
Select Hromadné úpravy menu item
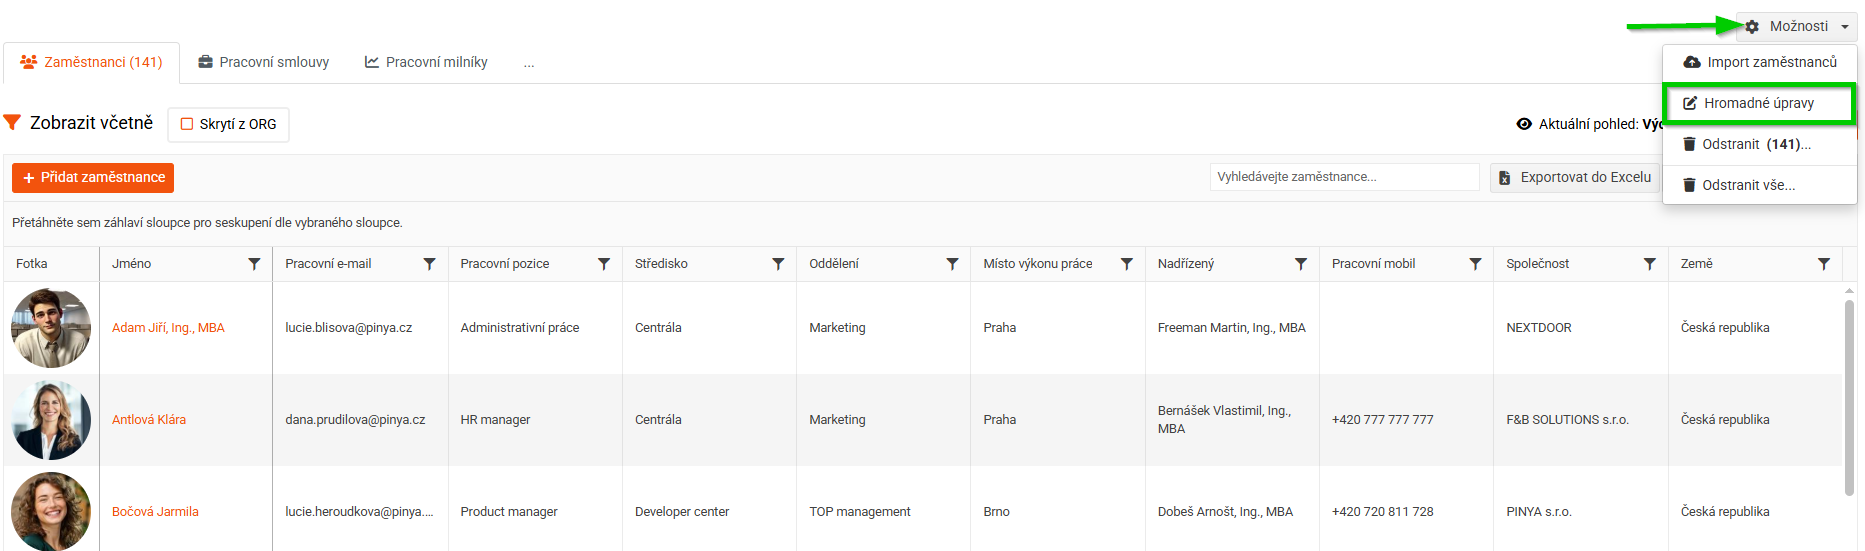click(x=1758, y=103)
